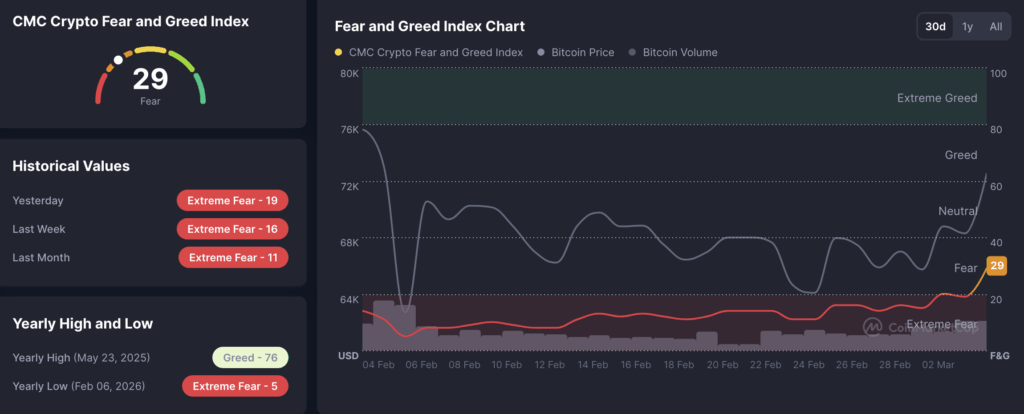1024x414 pixels.
Task: Select the 1y time range
Action: pos(967,27)
